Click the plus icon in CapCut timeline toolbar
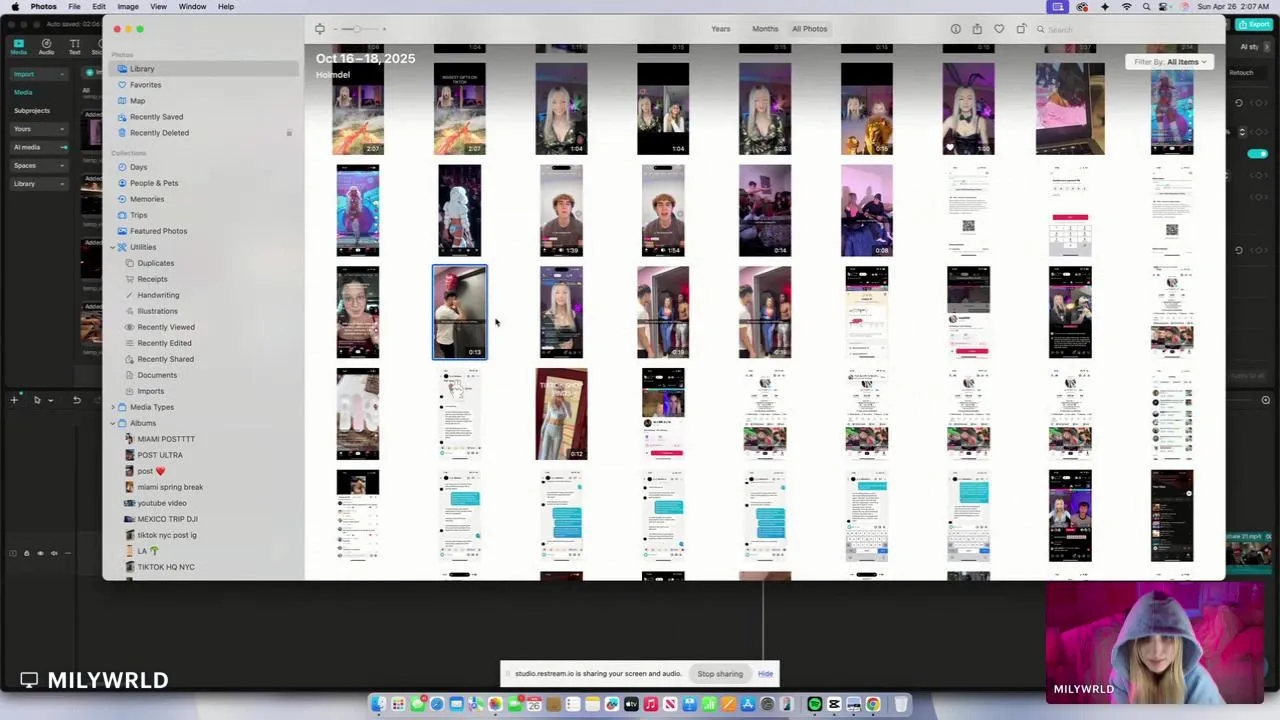The image size is (1280, 720). tap(14, 400)
